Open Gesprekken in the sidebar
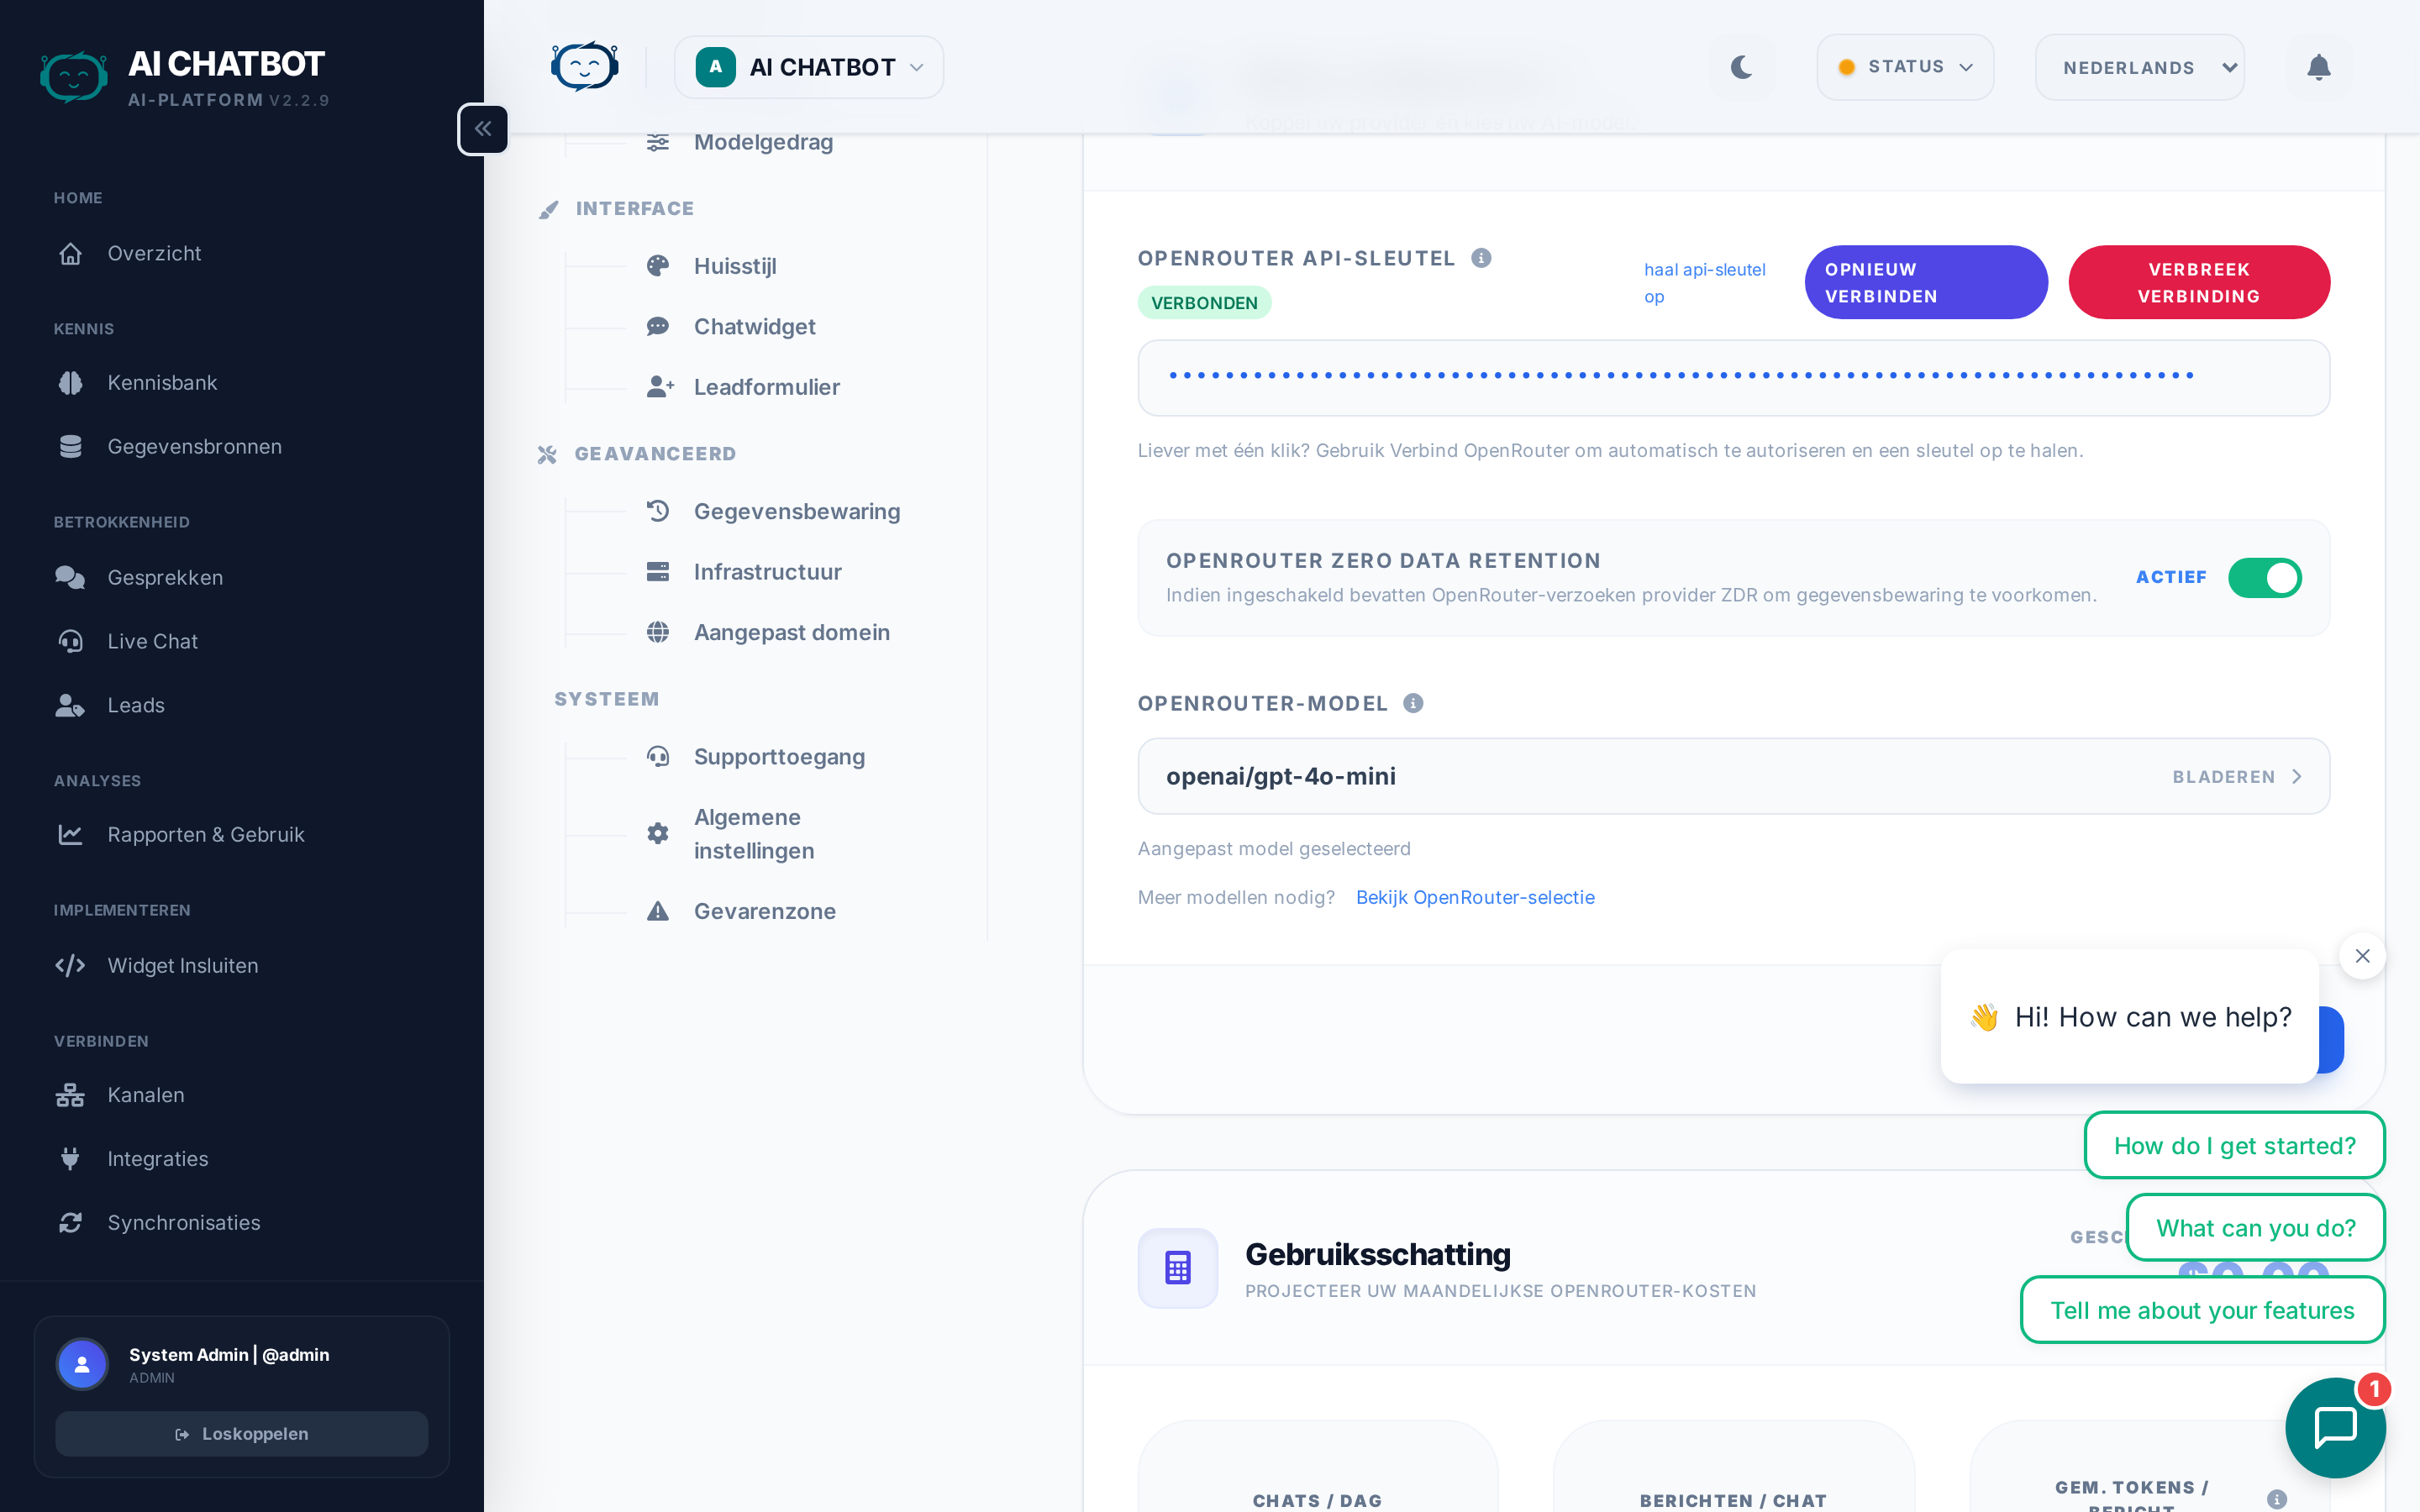 click(x=165, y=577)
